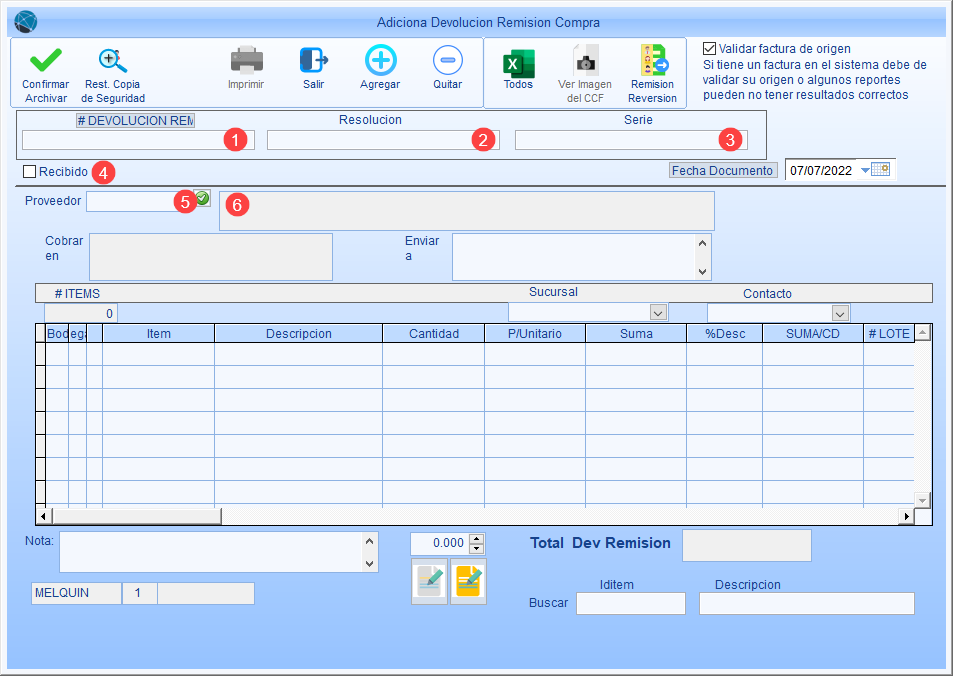Add a row with Agregar icon
This screenshot has width=953, height=676.
[380, 60]
